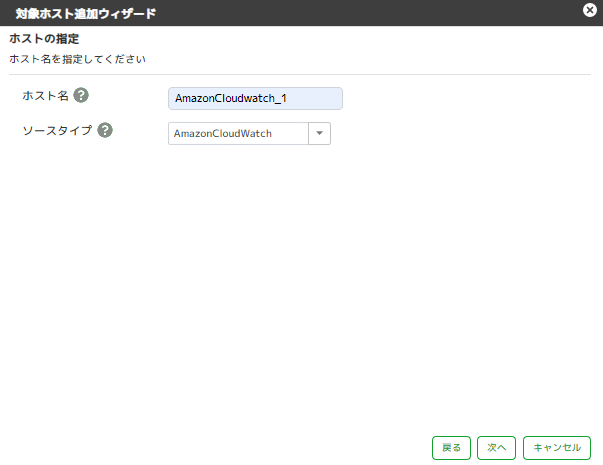Select the ホスト名 label
The height and width of the screenshot is (465, 603).
click(45, 95)
